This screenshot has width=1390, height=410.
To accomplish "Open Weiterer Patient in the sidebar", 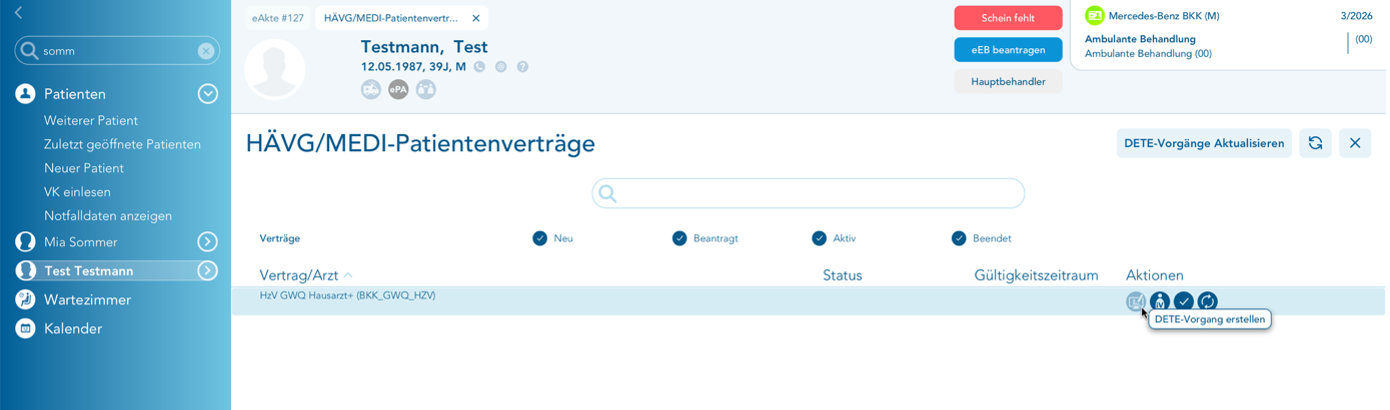I will (x=91, y=120).
